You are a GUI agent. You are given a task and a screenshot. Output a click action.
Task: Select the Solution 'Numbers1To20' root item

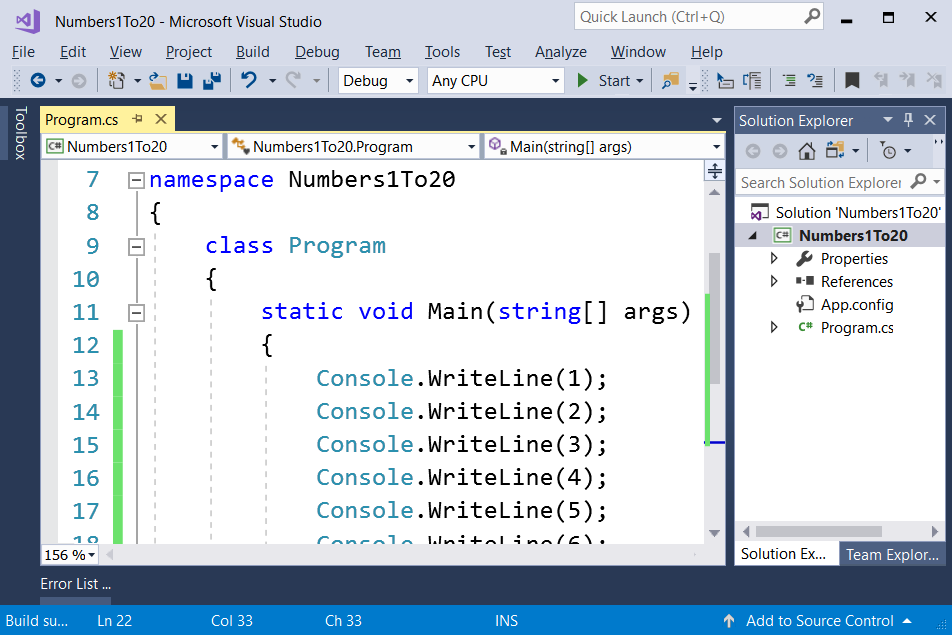pyautogui.click(x=846, y=212)
